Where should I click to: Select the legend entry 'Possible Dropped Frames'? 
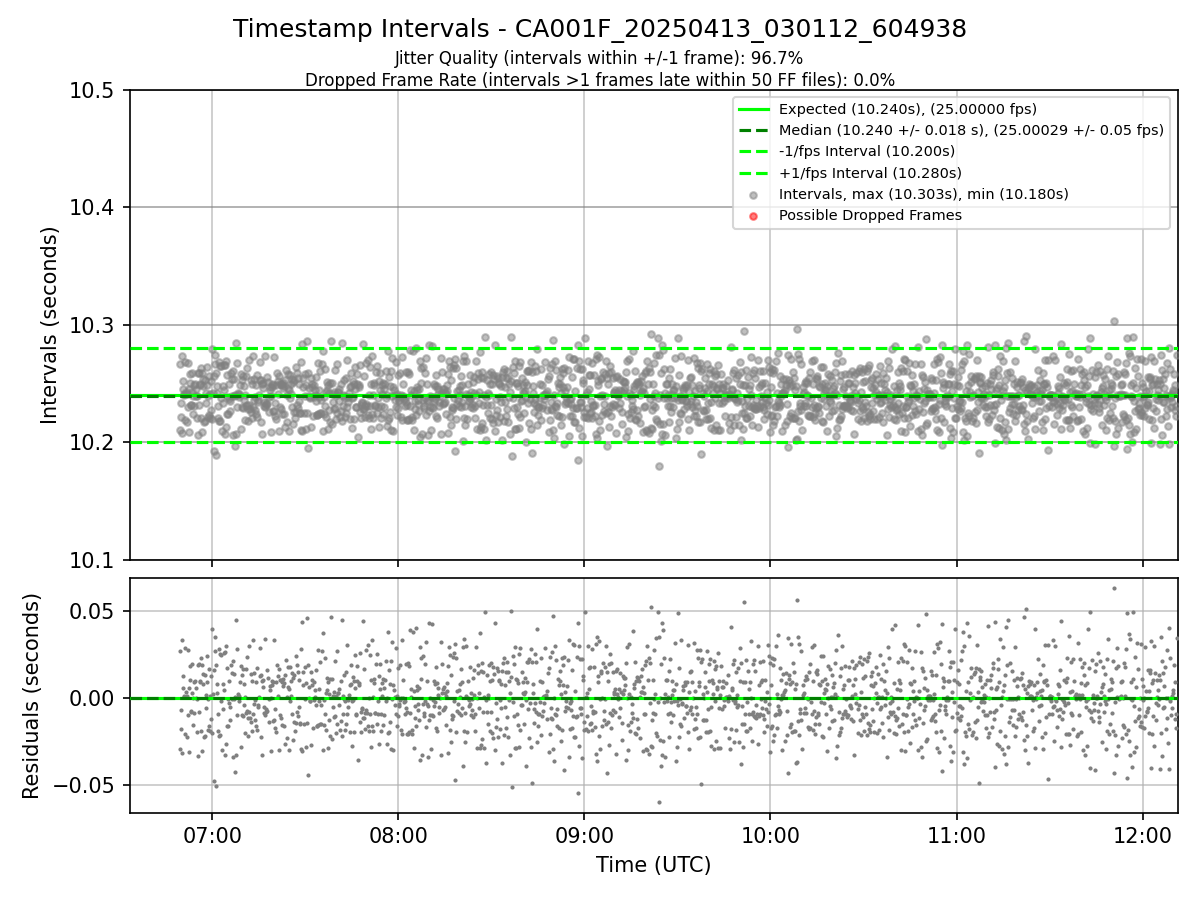[x=870, y=215]
